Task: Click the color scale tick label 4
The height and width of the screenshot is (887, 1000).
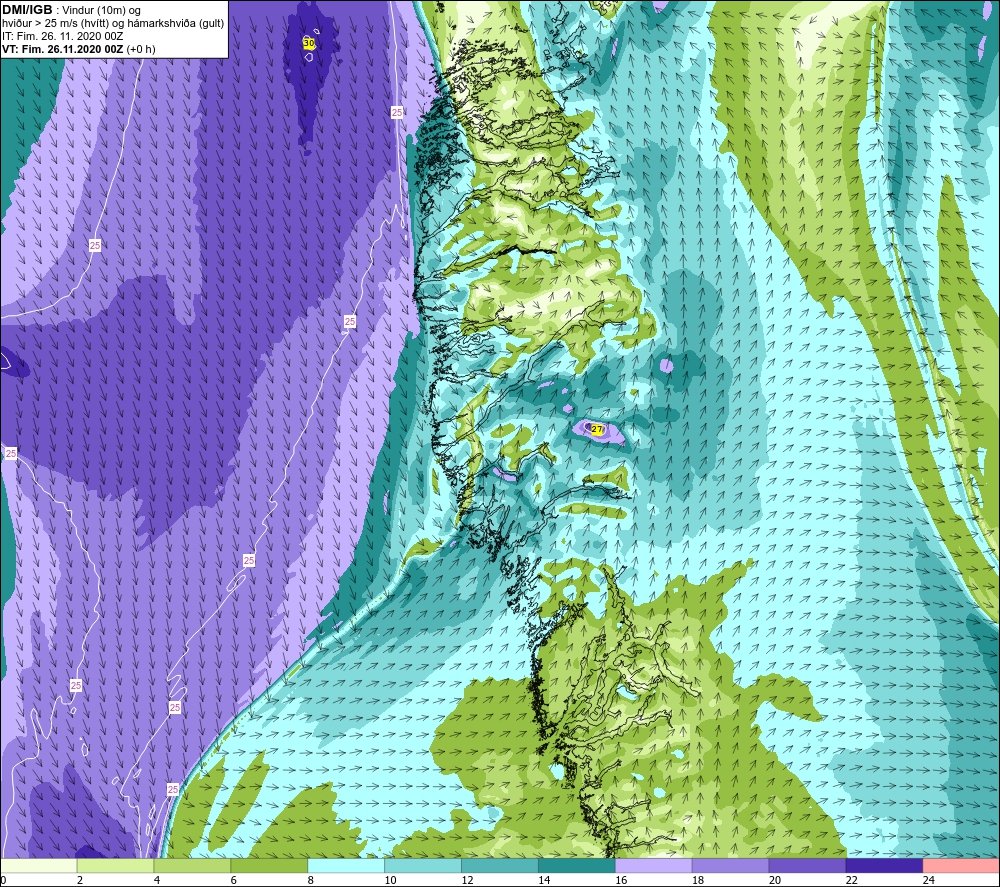Action: (157, 880)
